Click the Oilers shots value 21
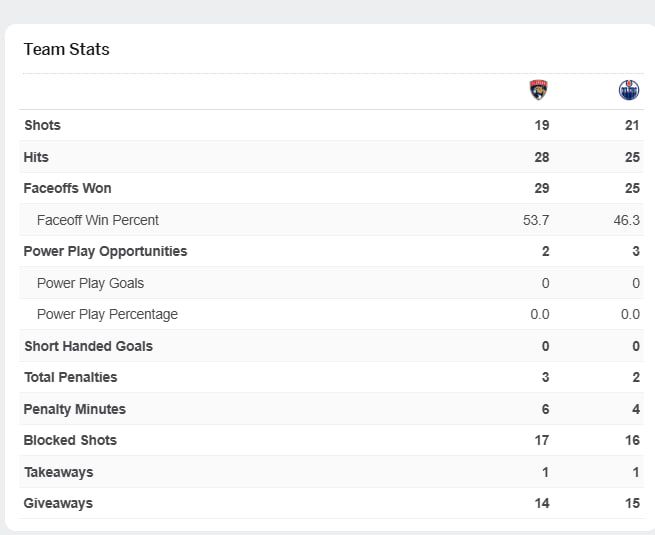This screenshot has width=655, height=535. pos(631,125)
